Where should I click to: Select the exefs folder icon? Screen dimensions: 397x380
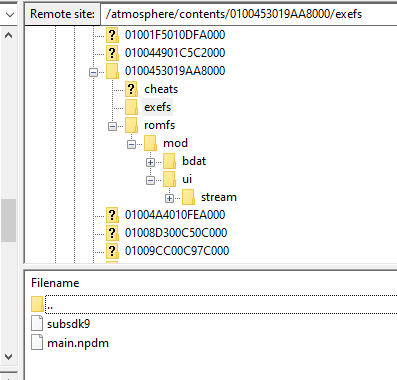click(x=131, y=107)
